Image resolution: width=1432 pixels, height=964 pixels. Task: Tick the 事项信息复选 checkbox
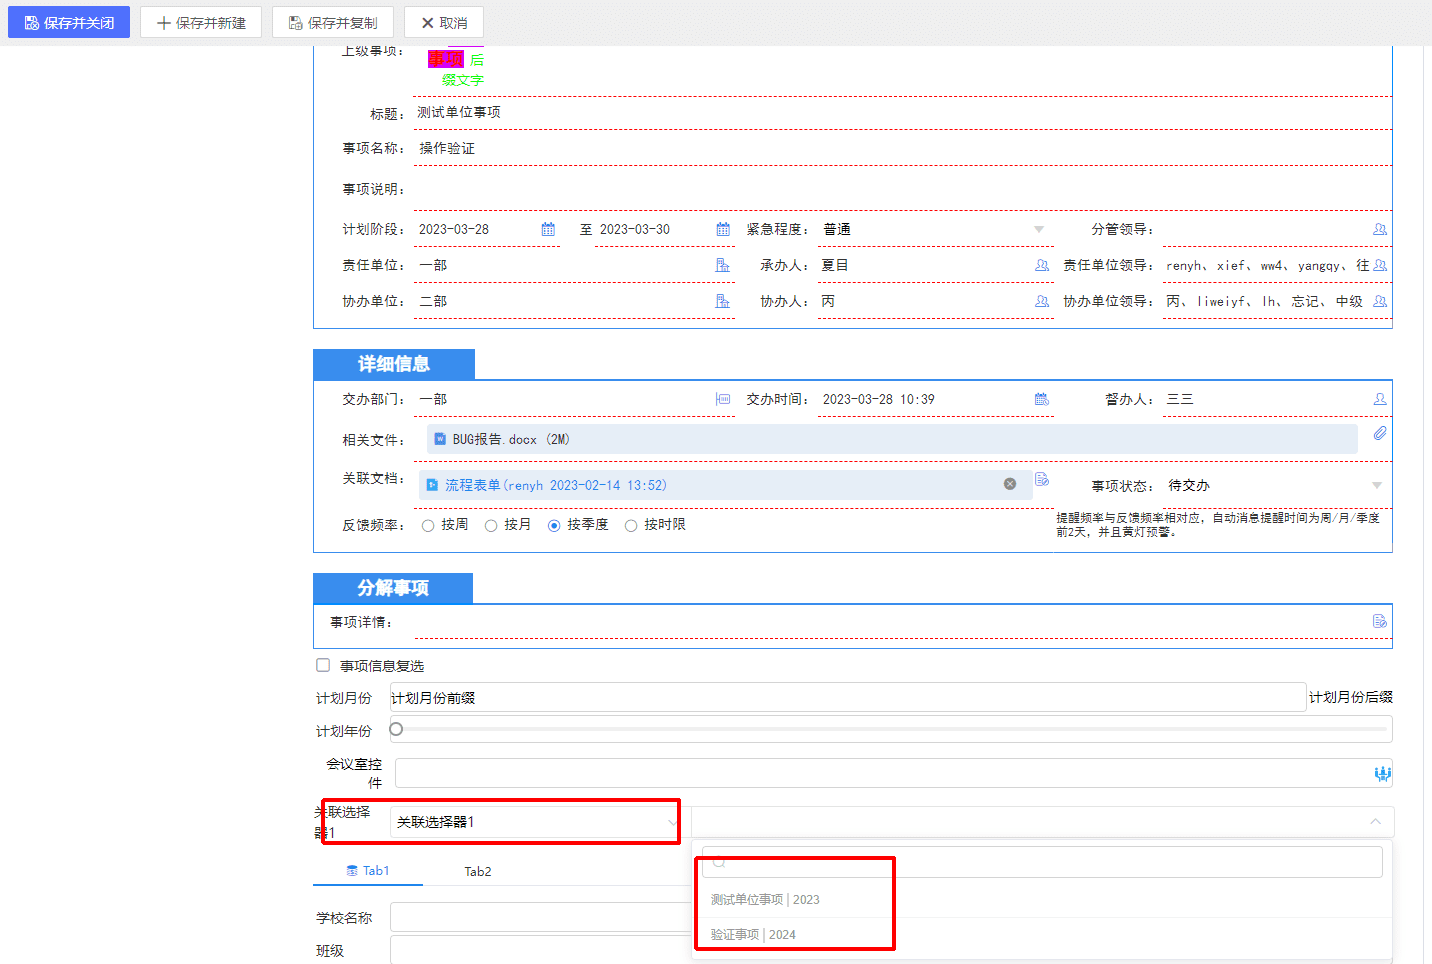click(323, 665)
